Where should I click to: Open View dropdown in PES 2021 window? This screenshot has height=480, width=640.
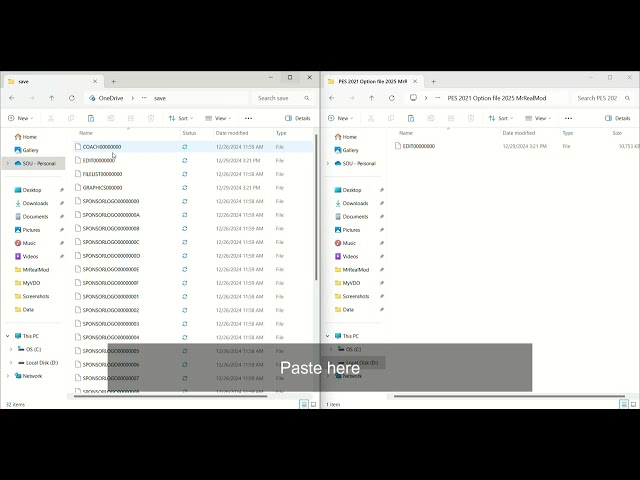538,118
